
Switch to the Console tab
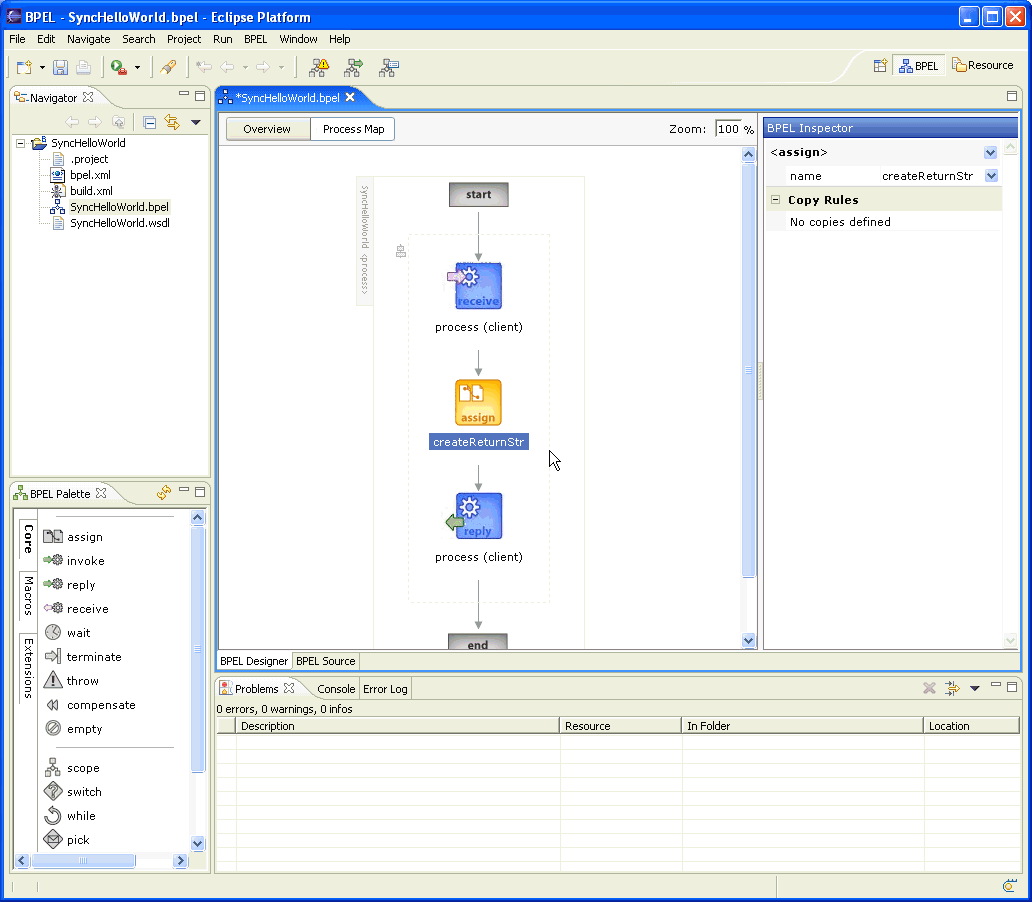(336, 689)
